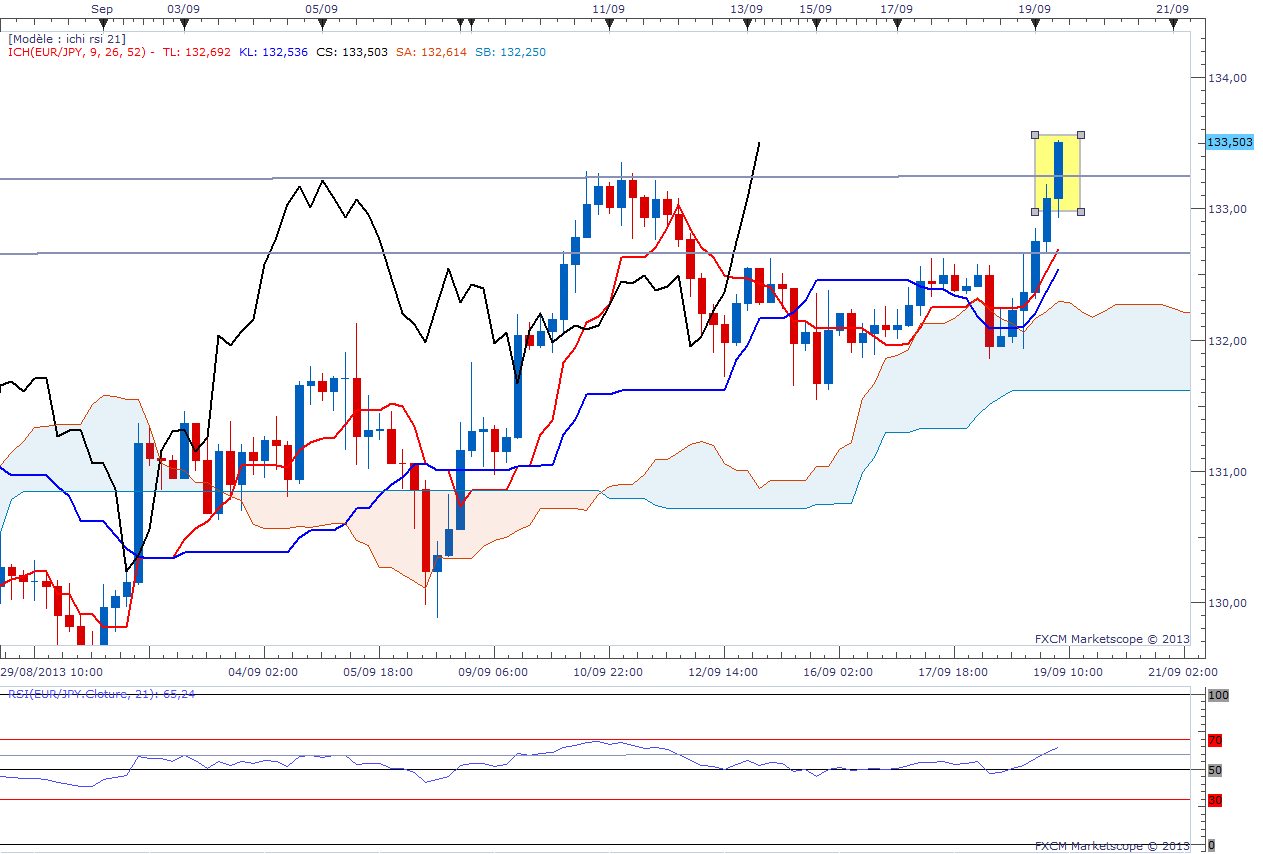The height and width of the screenshot is (854, 1263).
Task: Click the TL: 132,692 legend value
Action: (198, 52)
